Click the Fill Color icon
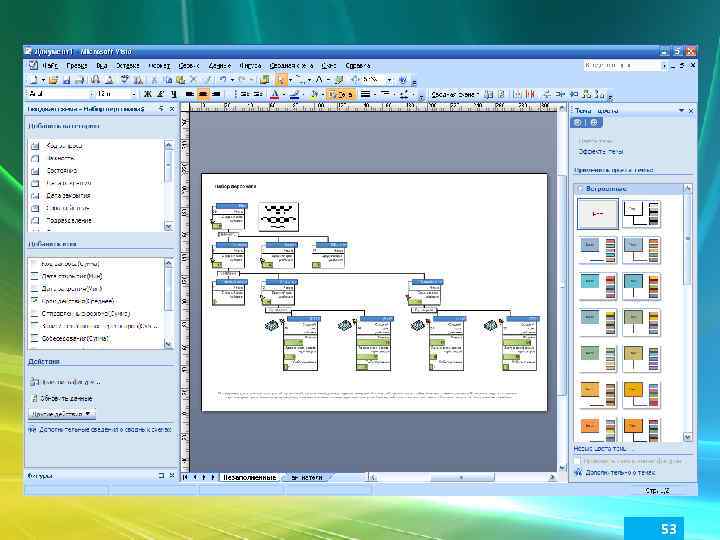720x540 pixels. pyautogui.click(x=314, y=94)
